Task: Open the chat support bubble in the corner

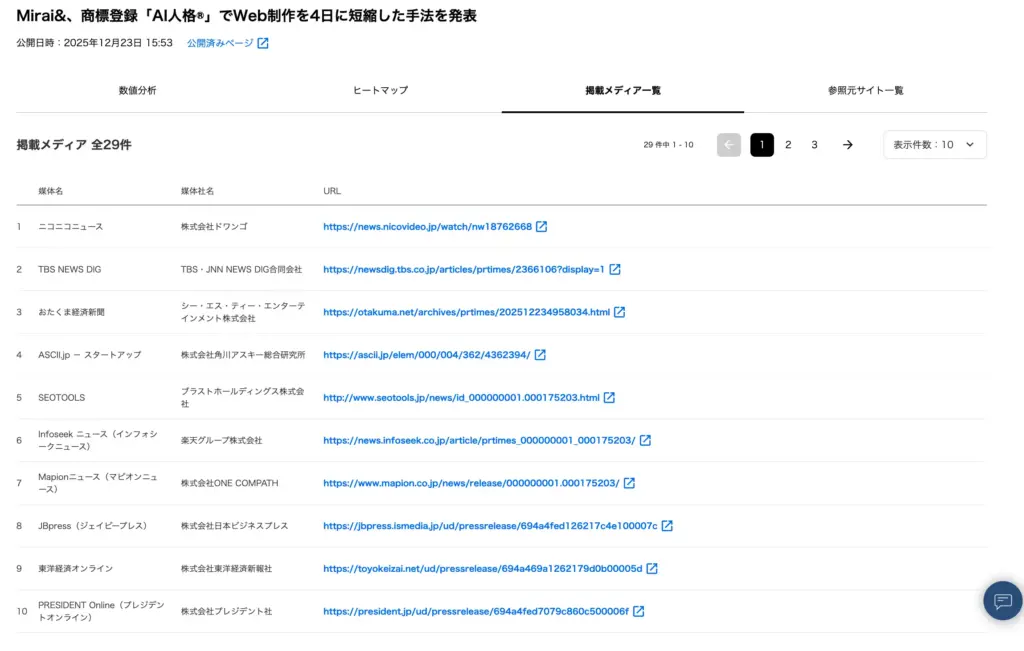Action: point(1003,600)
